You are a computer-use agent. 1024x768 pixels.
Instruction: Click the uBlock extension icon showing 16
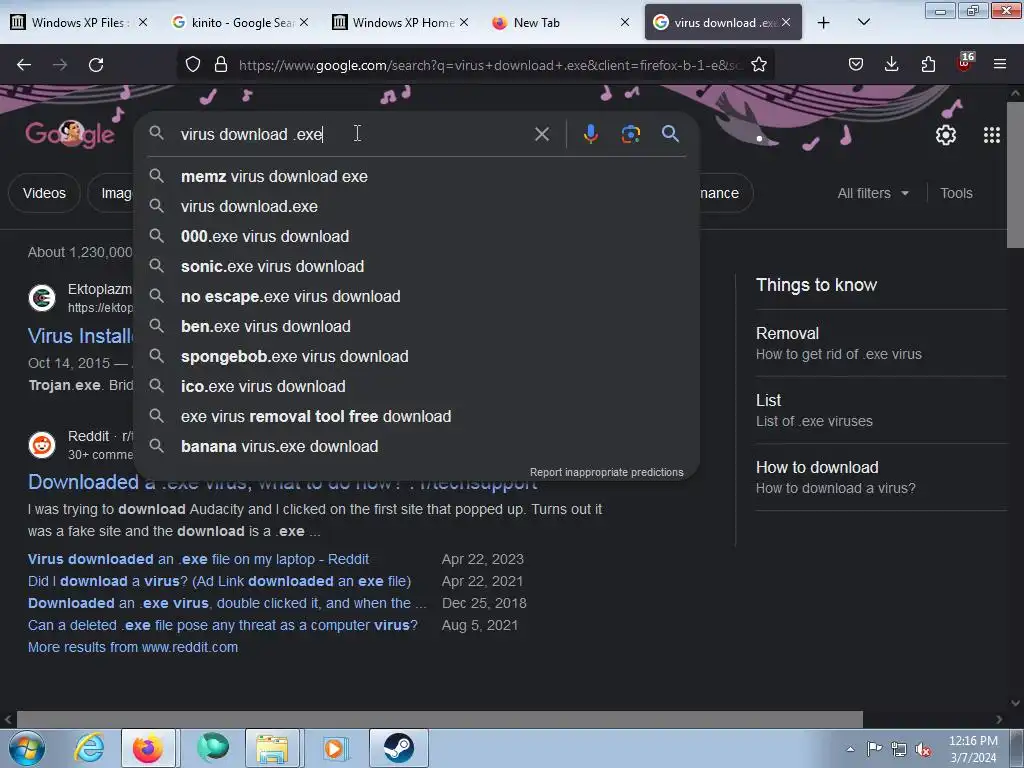click(965, 63)
